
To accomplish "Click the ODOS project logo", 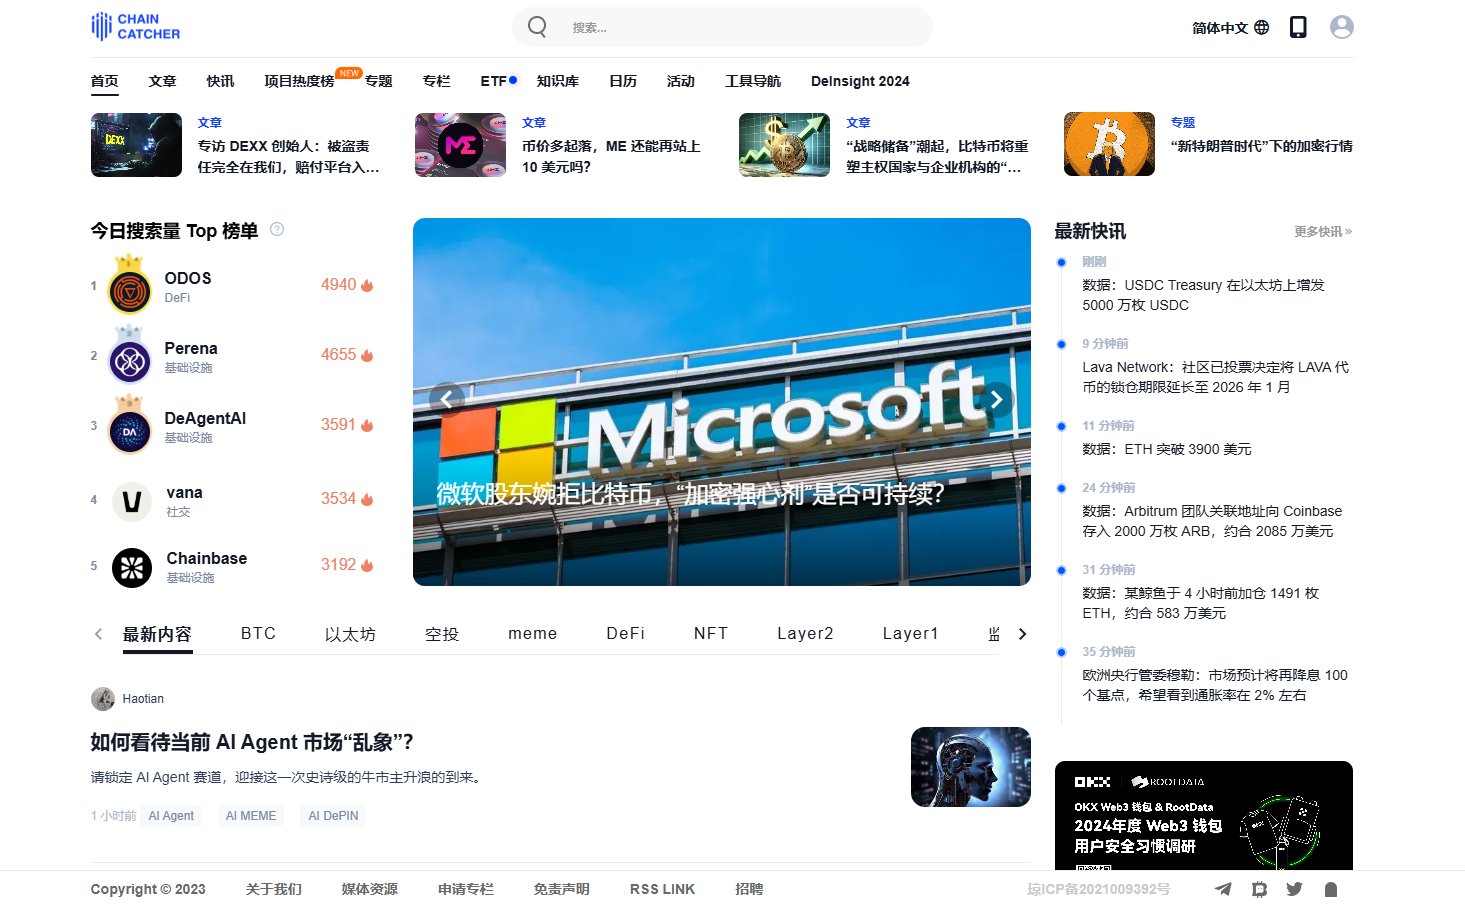I will (x=130, y=291).
